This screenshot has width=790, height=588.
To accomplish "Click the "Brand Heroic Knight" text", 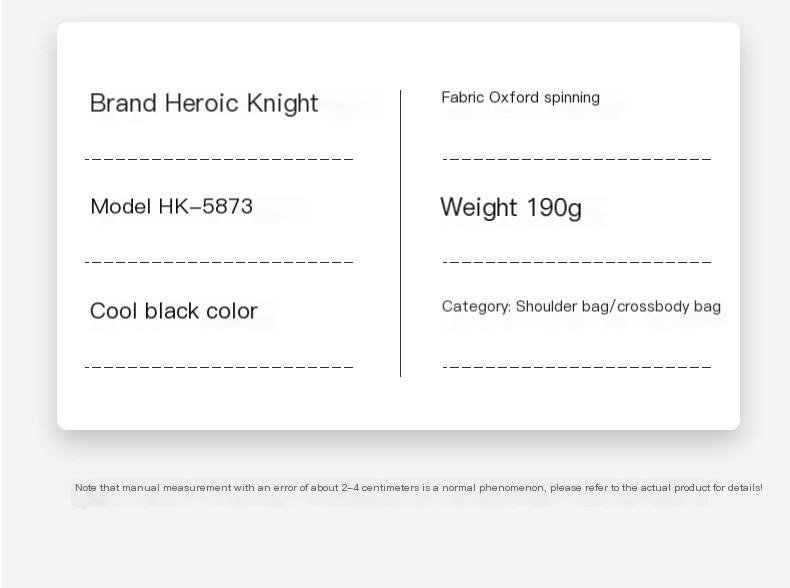I will pyautogui.click(x=204, y=103).
